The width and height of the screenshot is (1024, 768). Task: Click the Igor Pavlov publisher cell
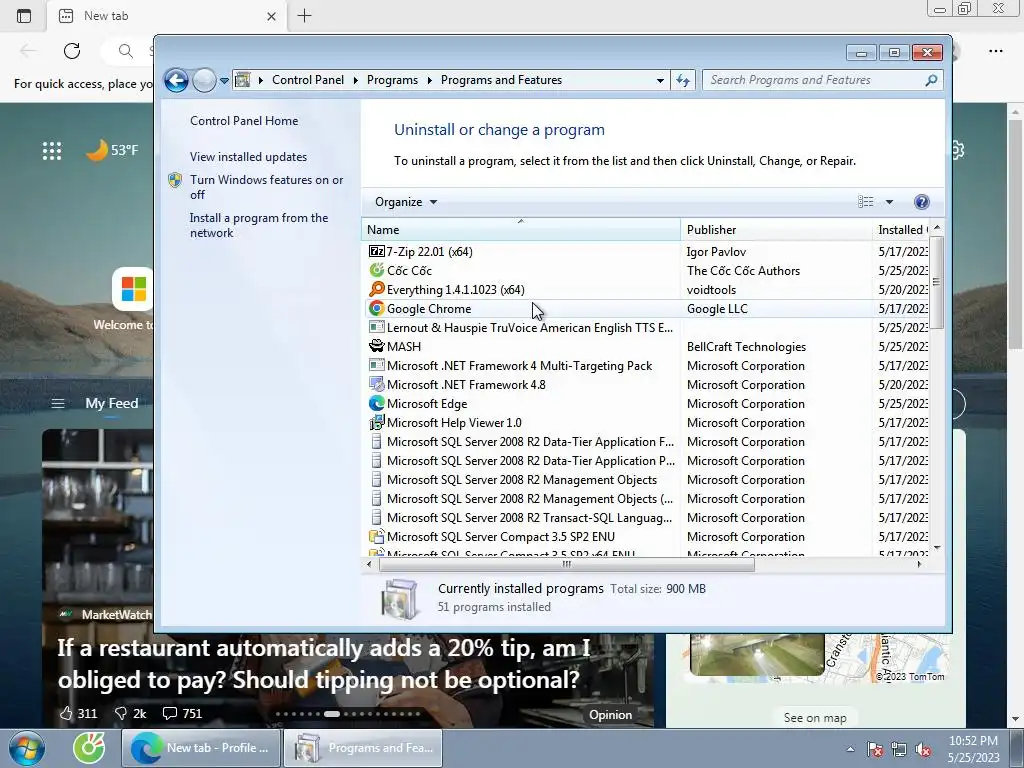pyautogui.click(x=716, y=251)
